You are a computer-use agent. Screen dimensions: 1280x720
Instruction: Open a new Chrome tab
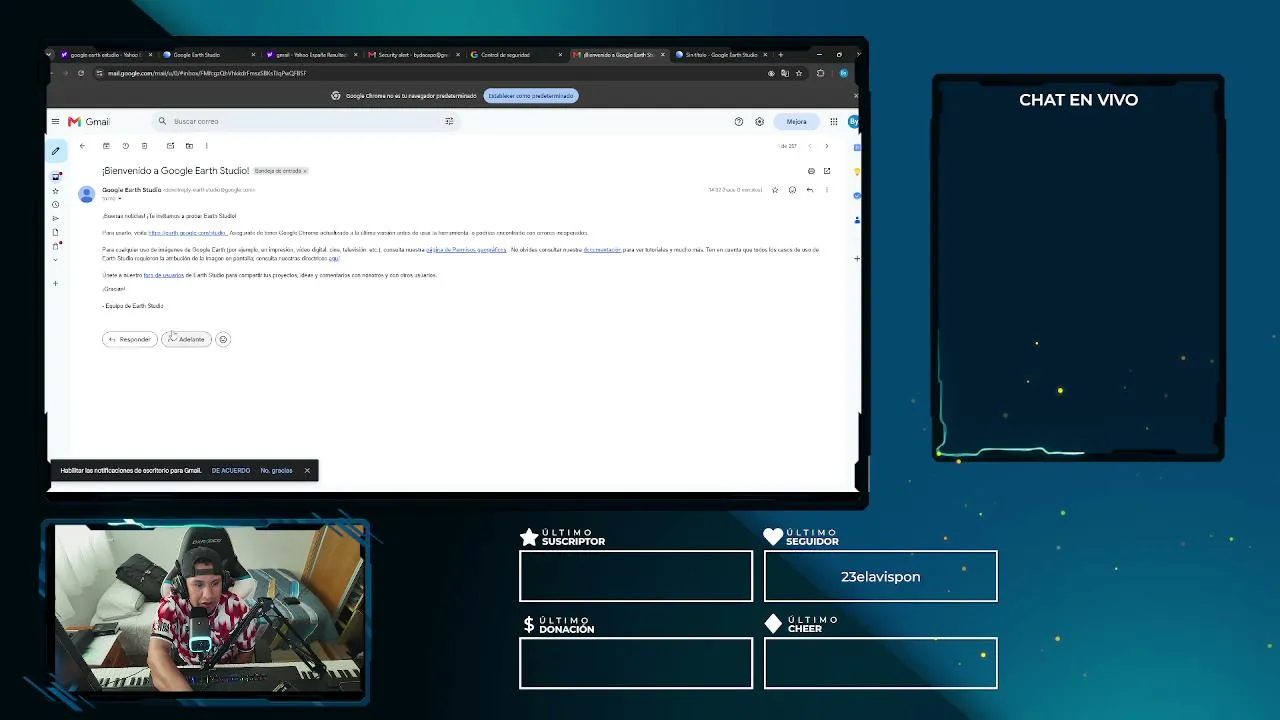781,55
